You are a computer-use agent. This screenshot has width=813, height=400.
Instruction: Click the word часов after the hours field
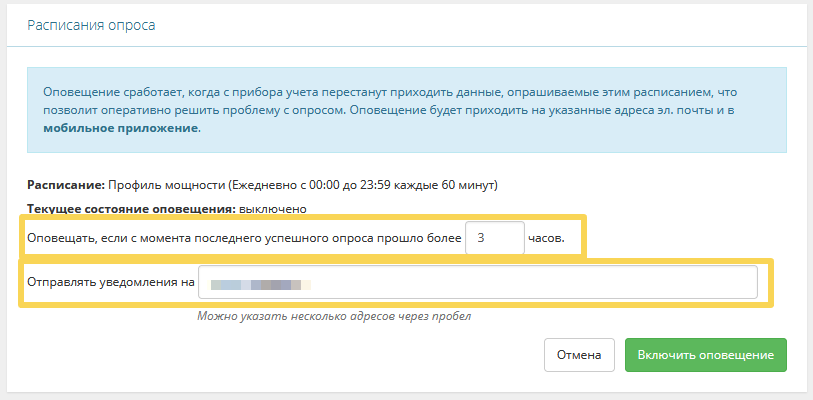[x=546, y=239]
